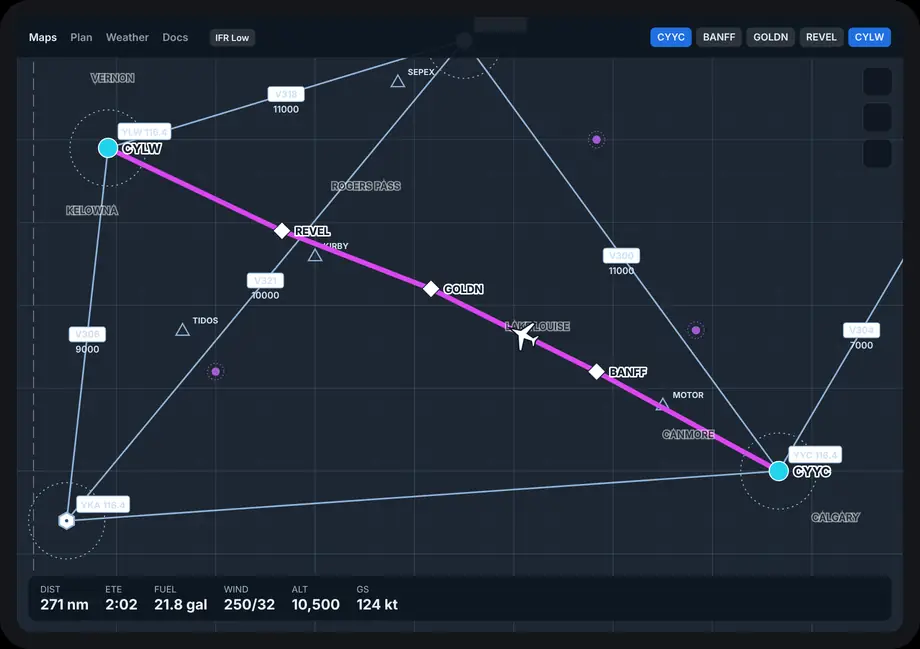Click the top map control button
This screenshot has width=920, height=649.
click(x=877, y=82)
